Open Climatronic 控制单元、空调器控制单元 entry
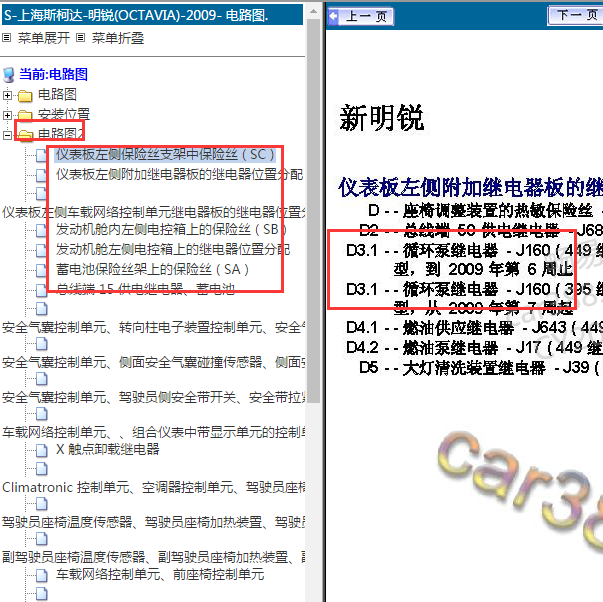The width and height of the screenshot is (603, 602). 154,487
